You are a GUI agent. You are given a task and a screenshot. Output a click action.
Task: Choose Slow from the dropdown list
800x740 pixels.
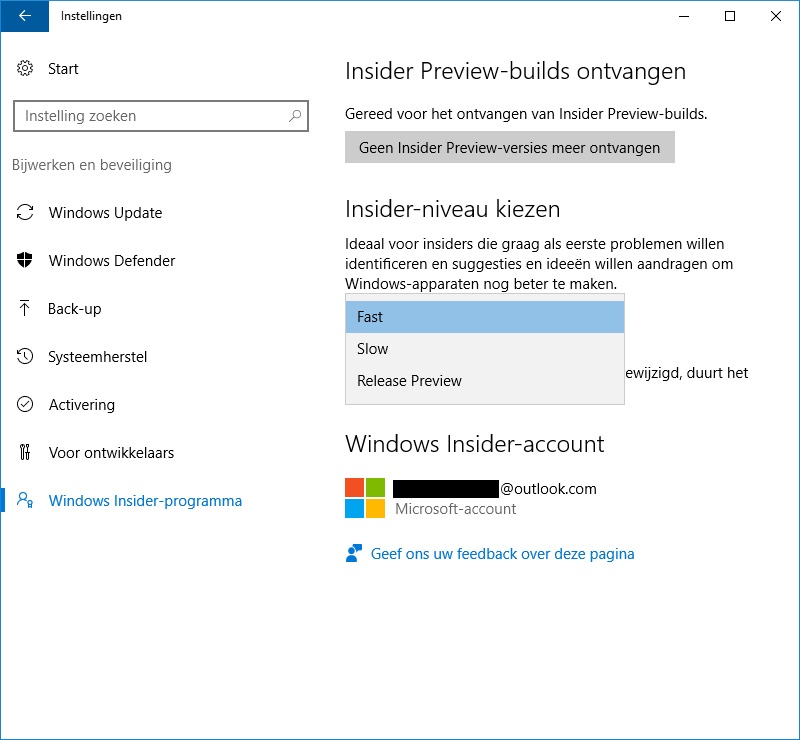[485, 349]
